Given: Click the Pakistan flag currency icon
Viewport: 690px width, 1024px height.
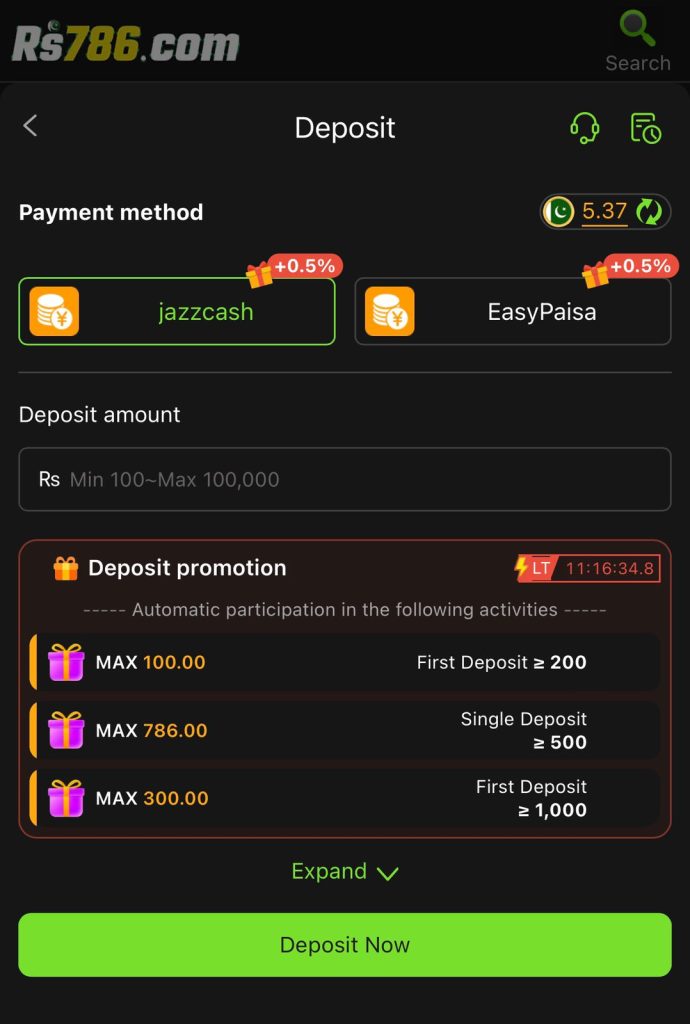Looking at the screenshot, I should point(558,212).
